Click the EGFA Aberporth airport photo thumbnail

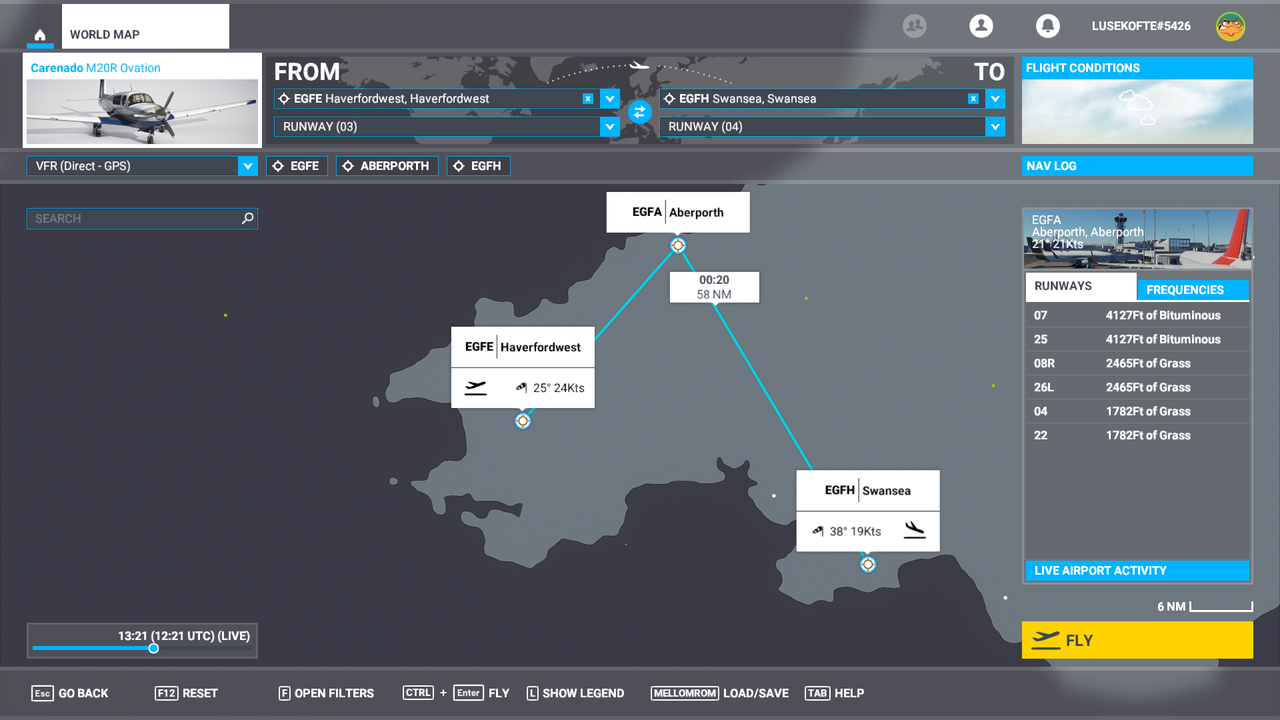click(1137, 238)
